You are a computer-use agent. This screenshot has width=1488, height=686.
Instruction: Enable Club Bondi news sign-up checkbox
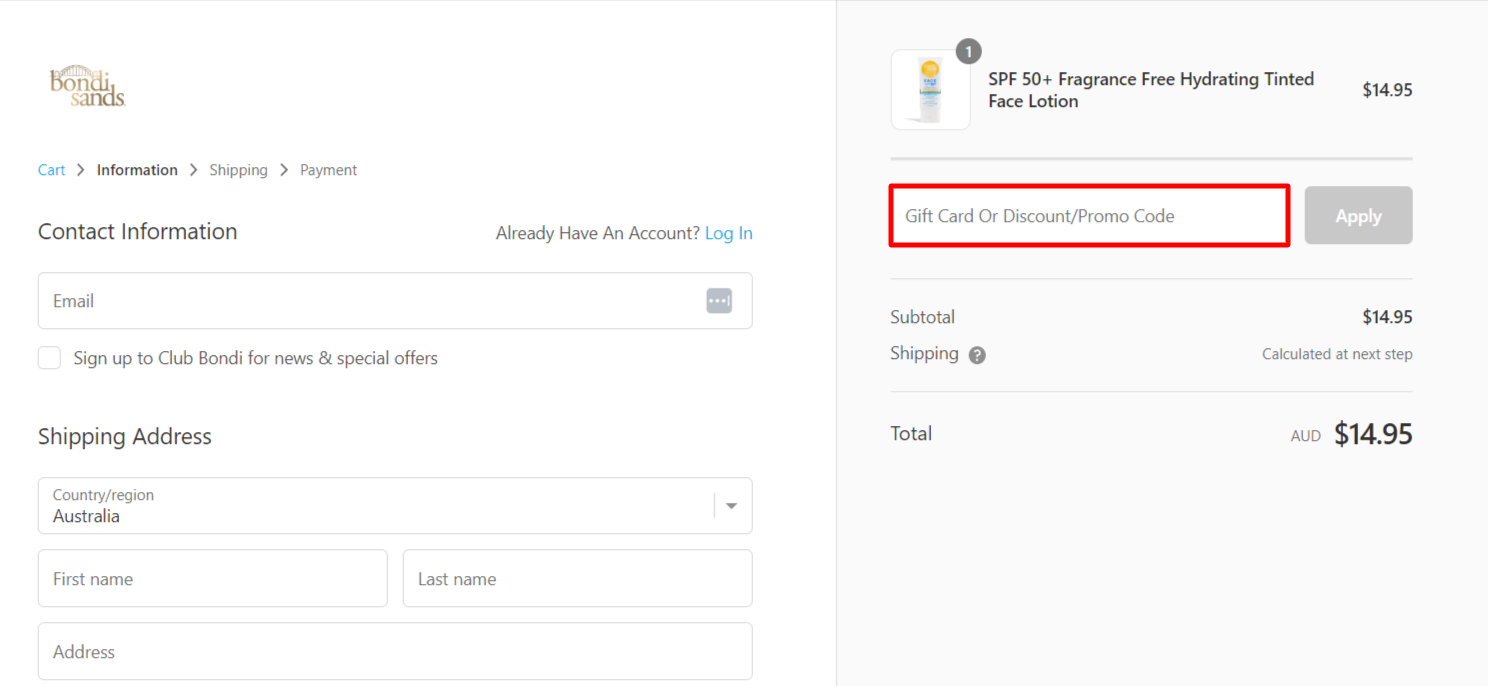coord(50,358)
